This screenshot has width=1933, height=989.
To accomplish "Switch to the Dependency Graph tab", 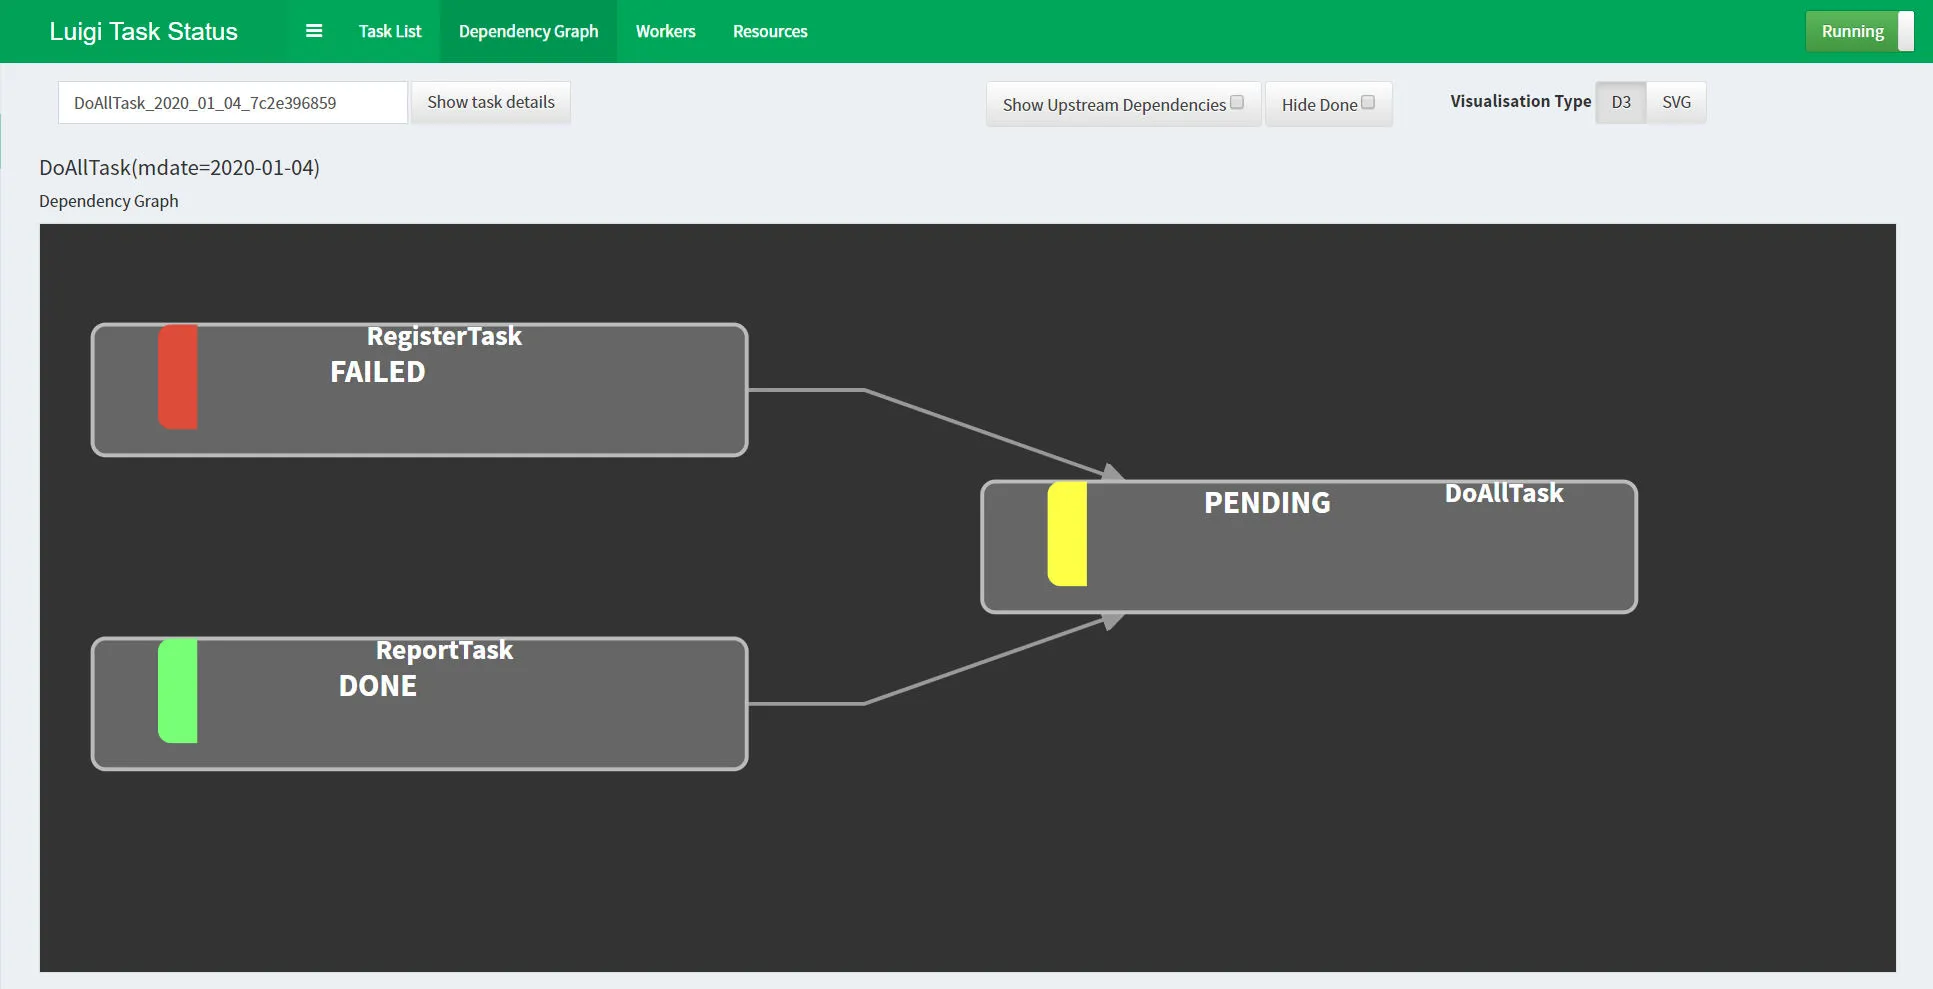I will tap(528, 31).
